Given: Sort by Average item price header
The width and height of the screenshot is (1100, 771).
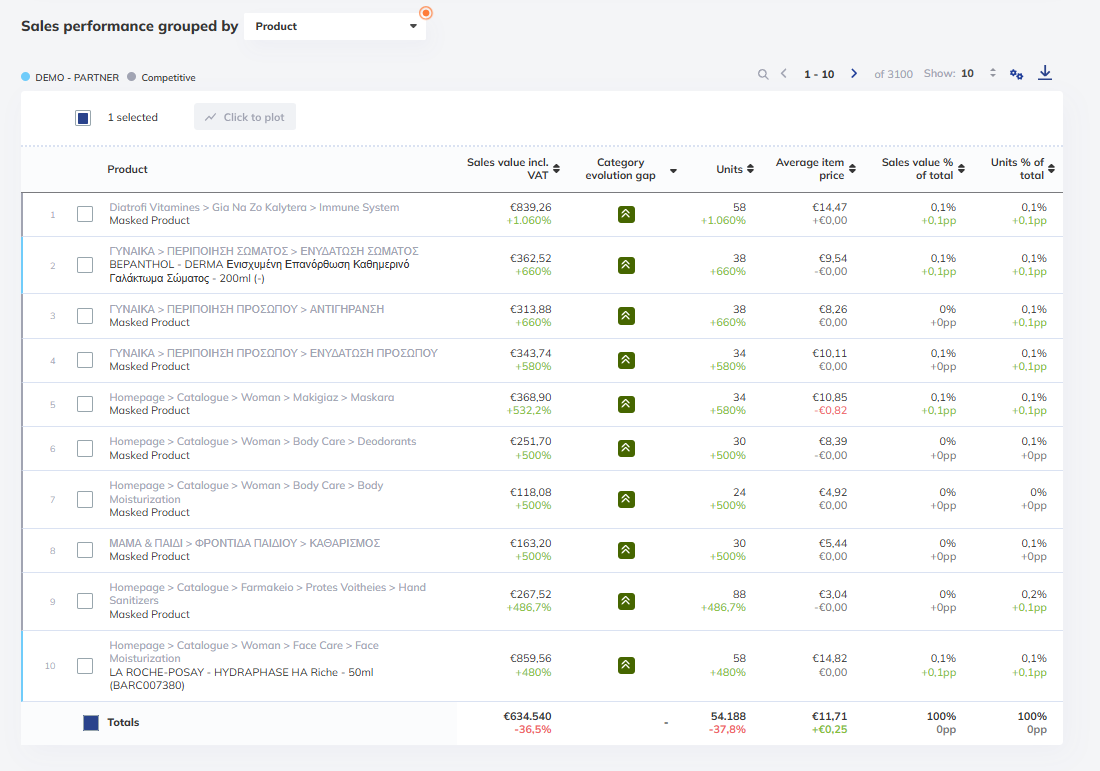Looking at the screenshot, I should [x=815, y=168].
